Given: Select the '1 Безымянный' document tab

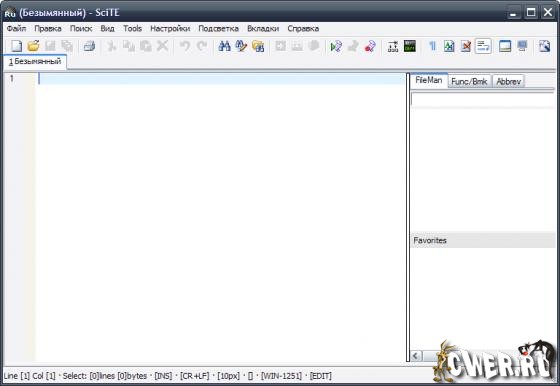Looking at the screenshot, I should [35, 61].
